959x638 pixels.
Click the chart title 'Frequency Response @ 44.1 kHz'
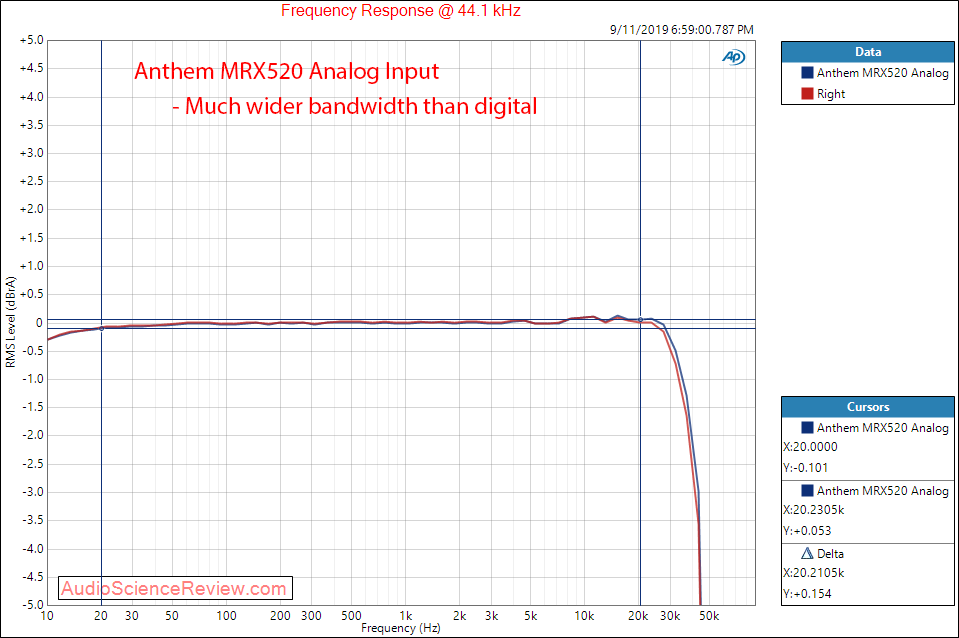pos(401,11)
